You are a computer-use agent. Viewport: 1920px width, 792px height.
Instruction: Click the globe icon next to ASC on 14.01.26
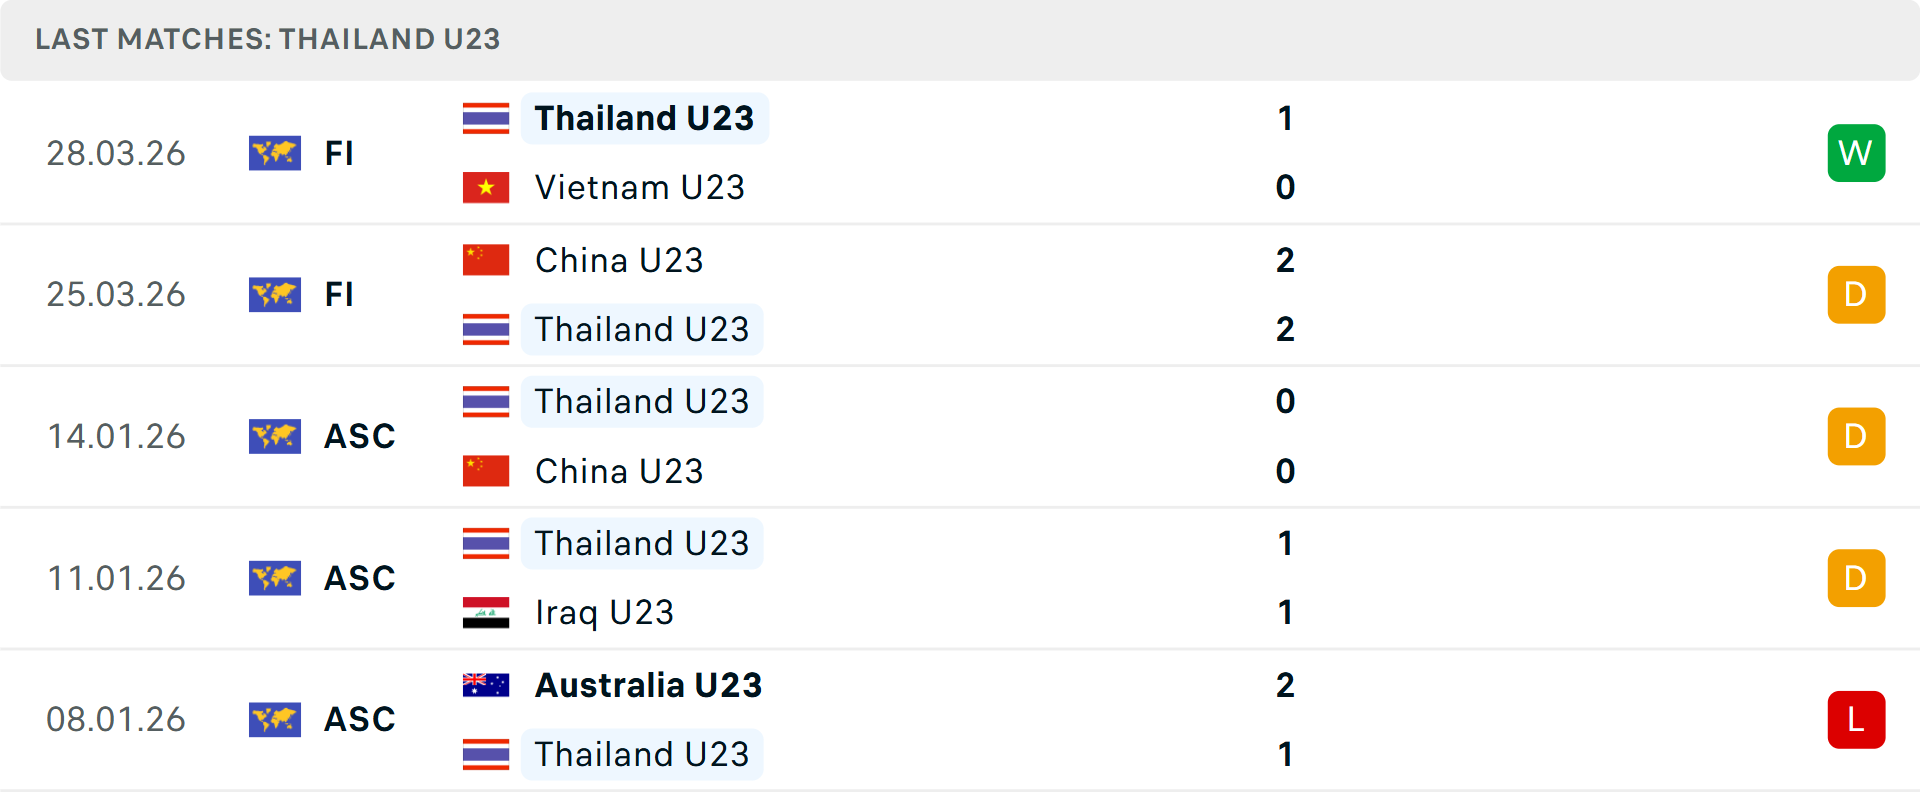click(275, 436)
